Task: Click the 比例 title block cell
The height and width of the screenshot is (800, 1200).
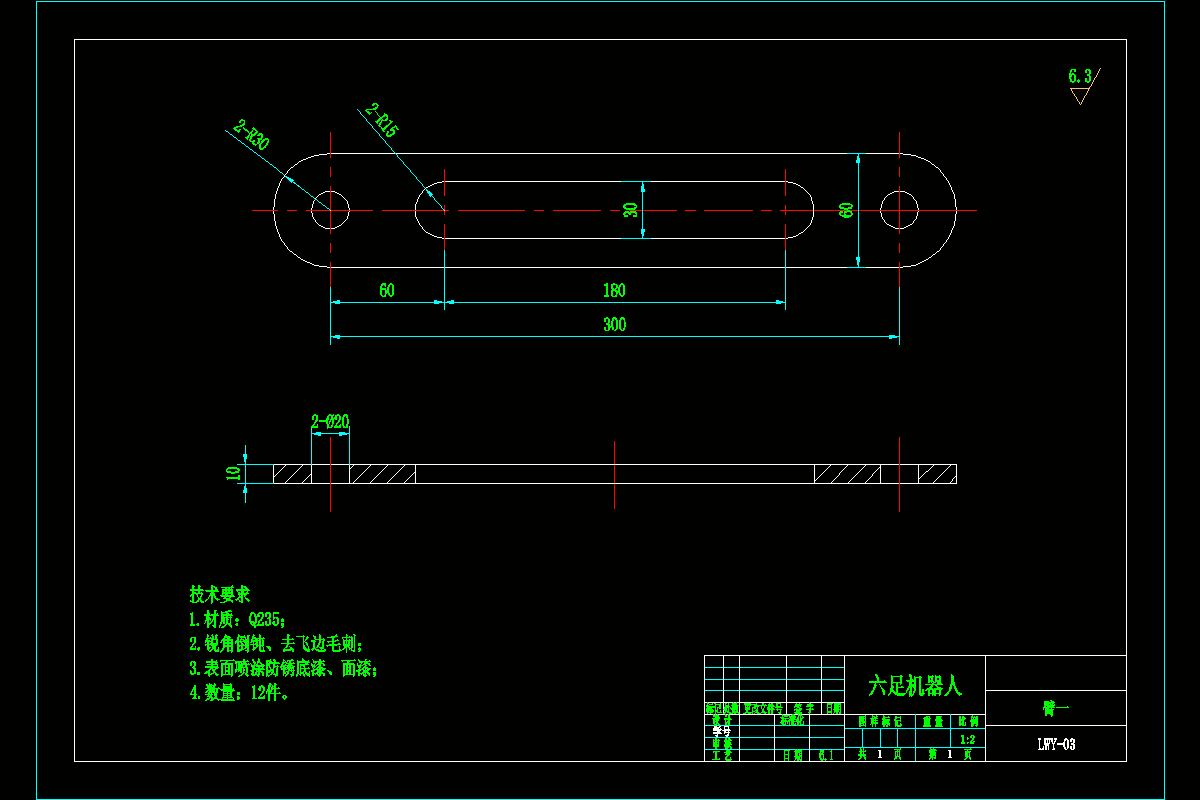Action: [x=968, y=721]
